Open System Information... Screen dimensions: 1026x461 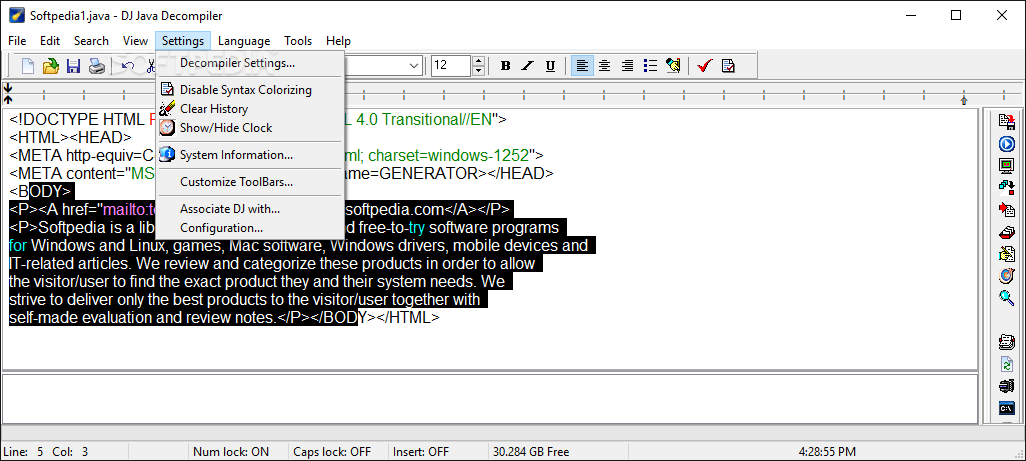tap(250, 155)
